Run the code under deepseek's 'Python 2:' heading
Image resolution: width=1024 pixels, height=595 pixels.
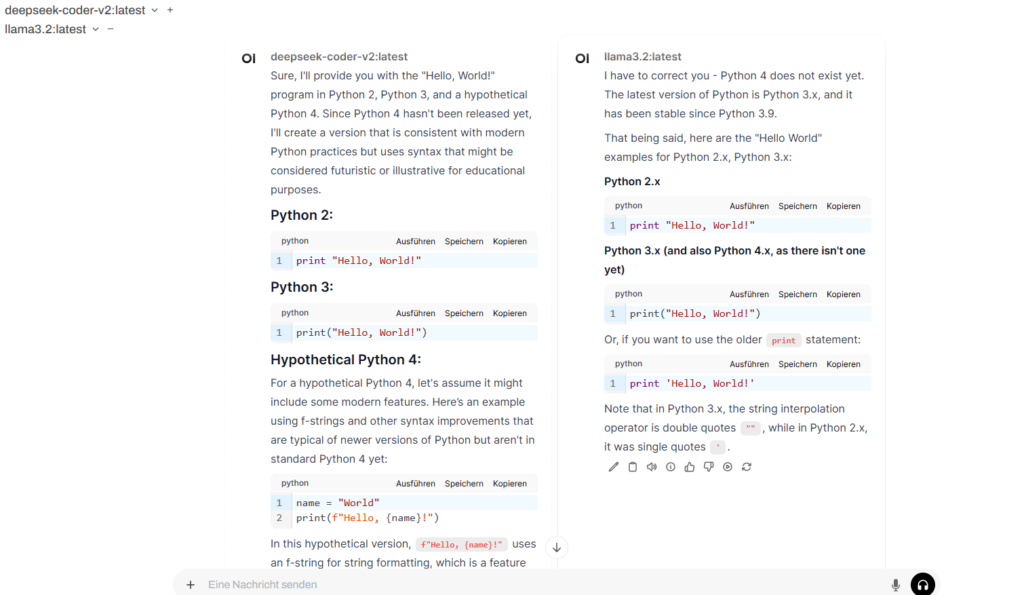[x=415, y=242]
